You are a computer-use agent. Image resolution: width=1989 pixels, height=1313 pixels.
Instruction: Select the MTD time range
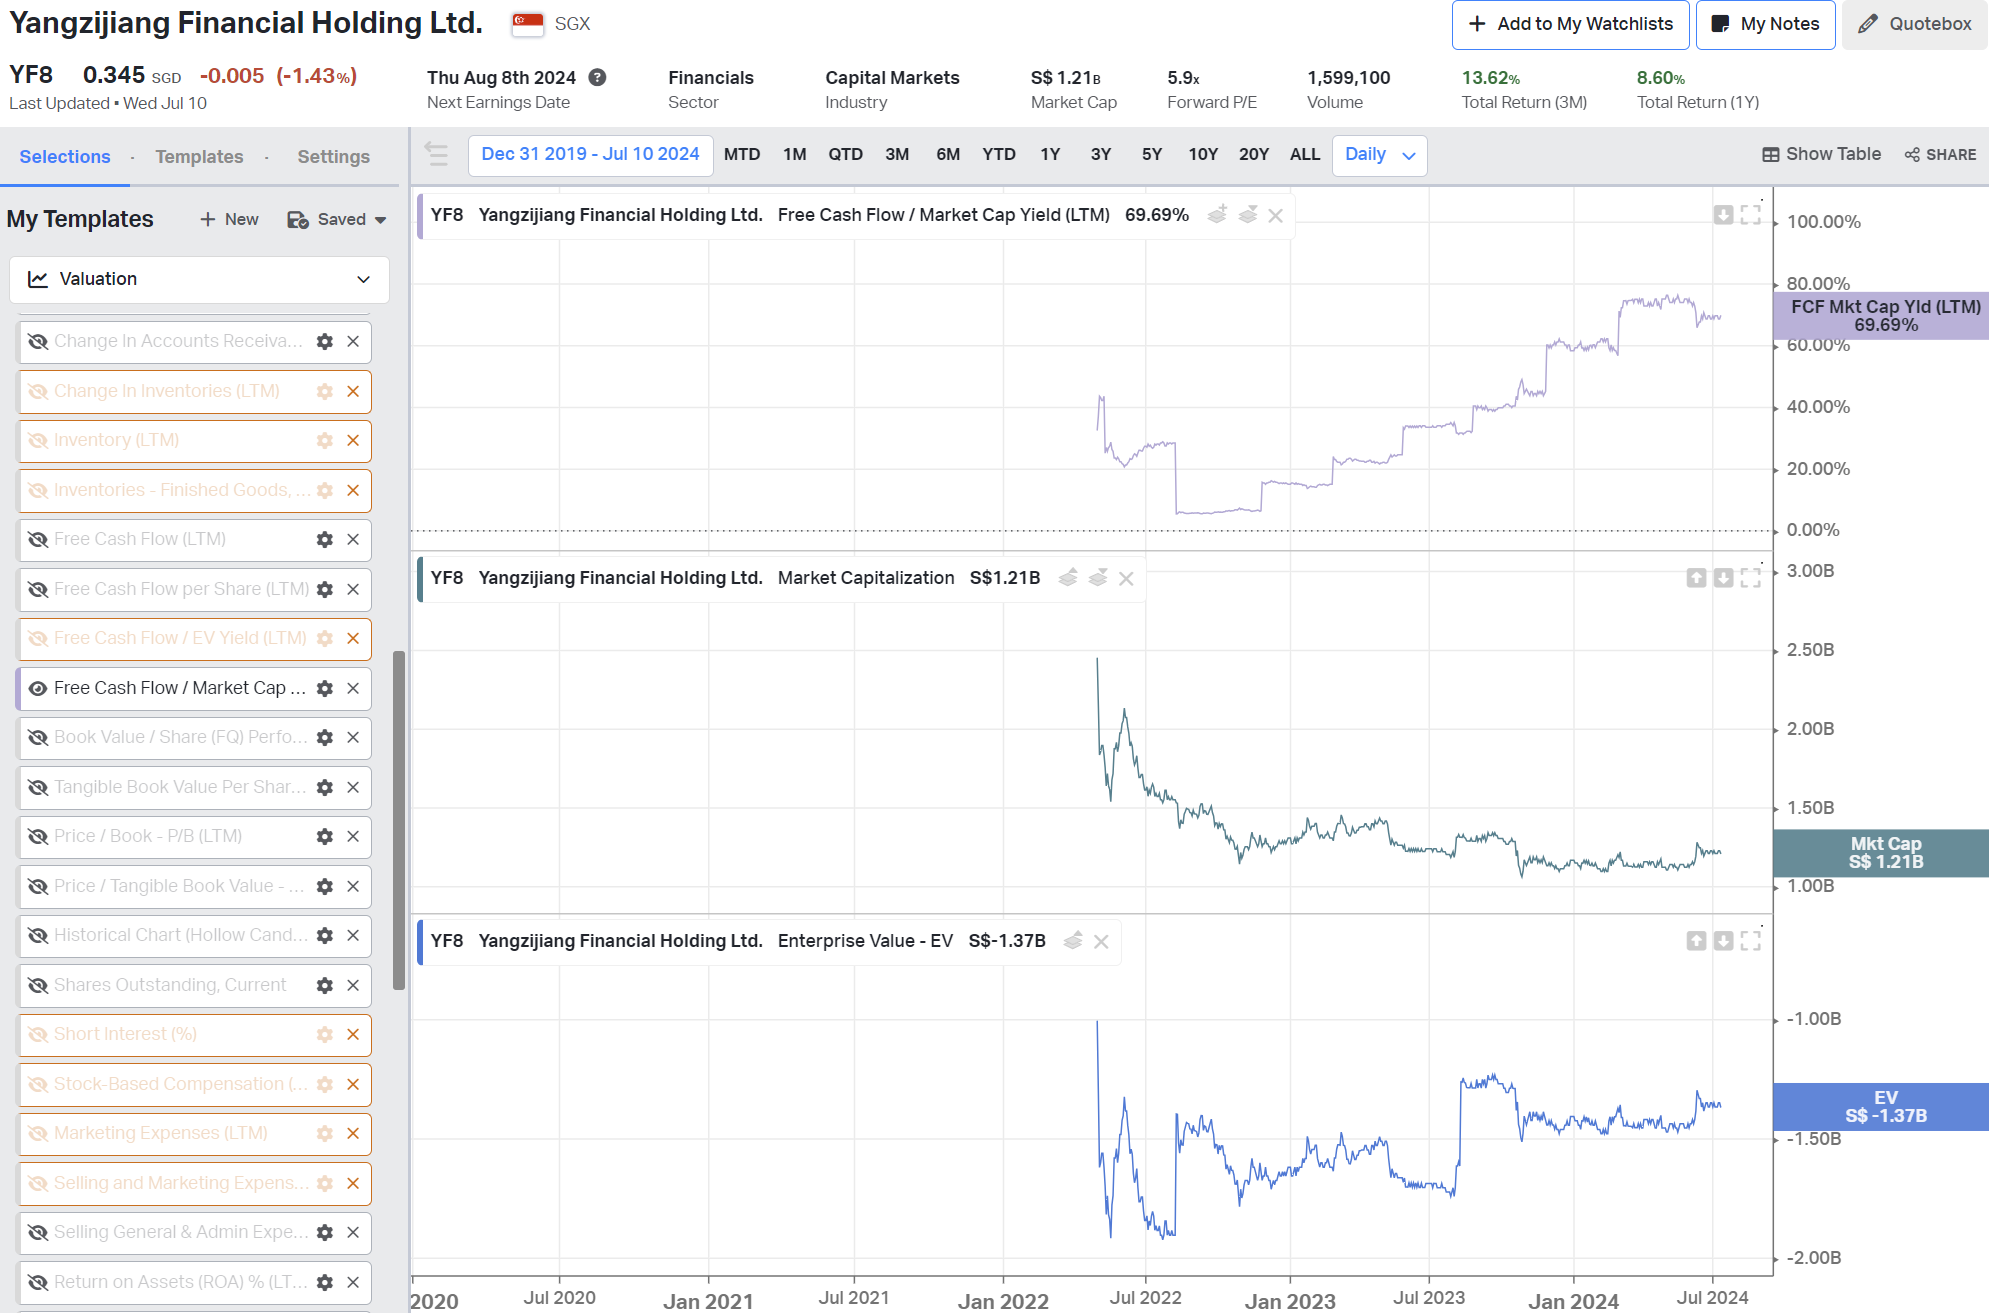pos(742,155)
